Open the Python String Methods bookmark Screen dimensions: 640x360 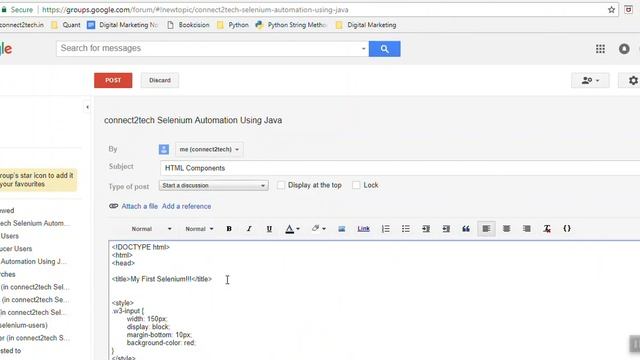pos(291,25)
